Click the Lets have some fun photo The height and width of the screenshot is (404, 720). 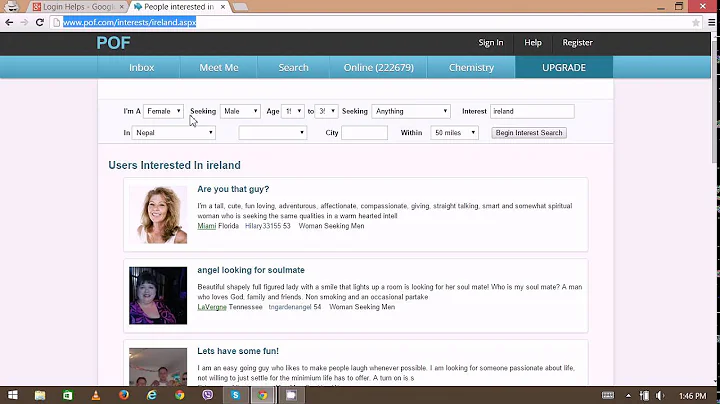[158, 367]
